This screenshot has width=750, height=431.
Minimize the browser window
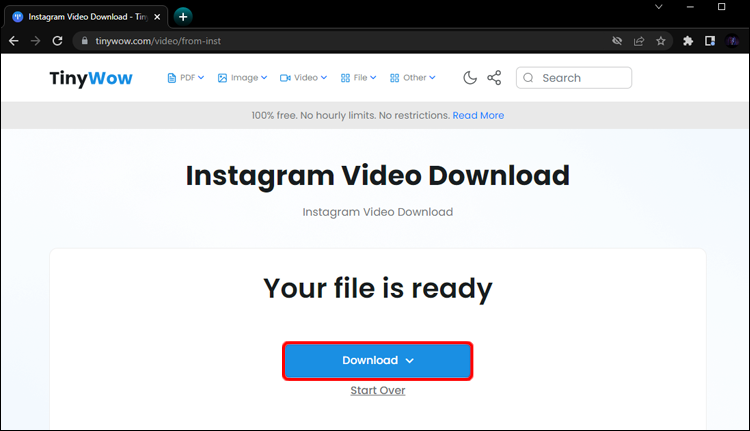click(x=690, y=7)
